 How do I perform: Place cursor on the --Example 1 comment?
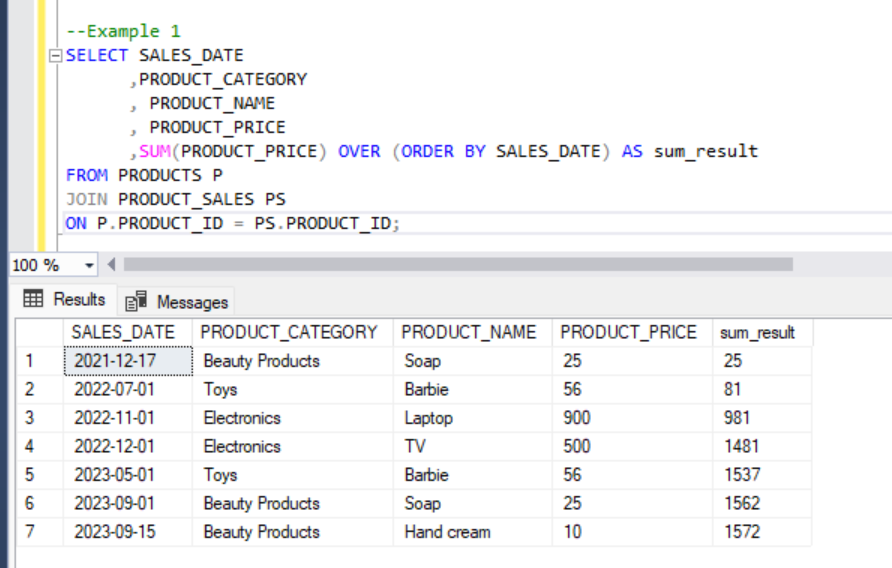coord(123,31)
